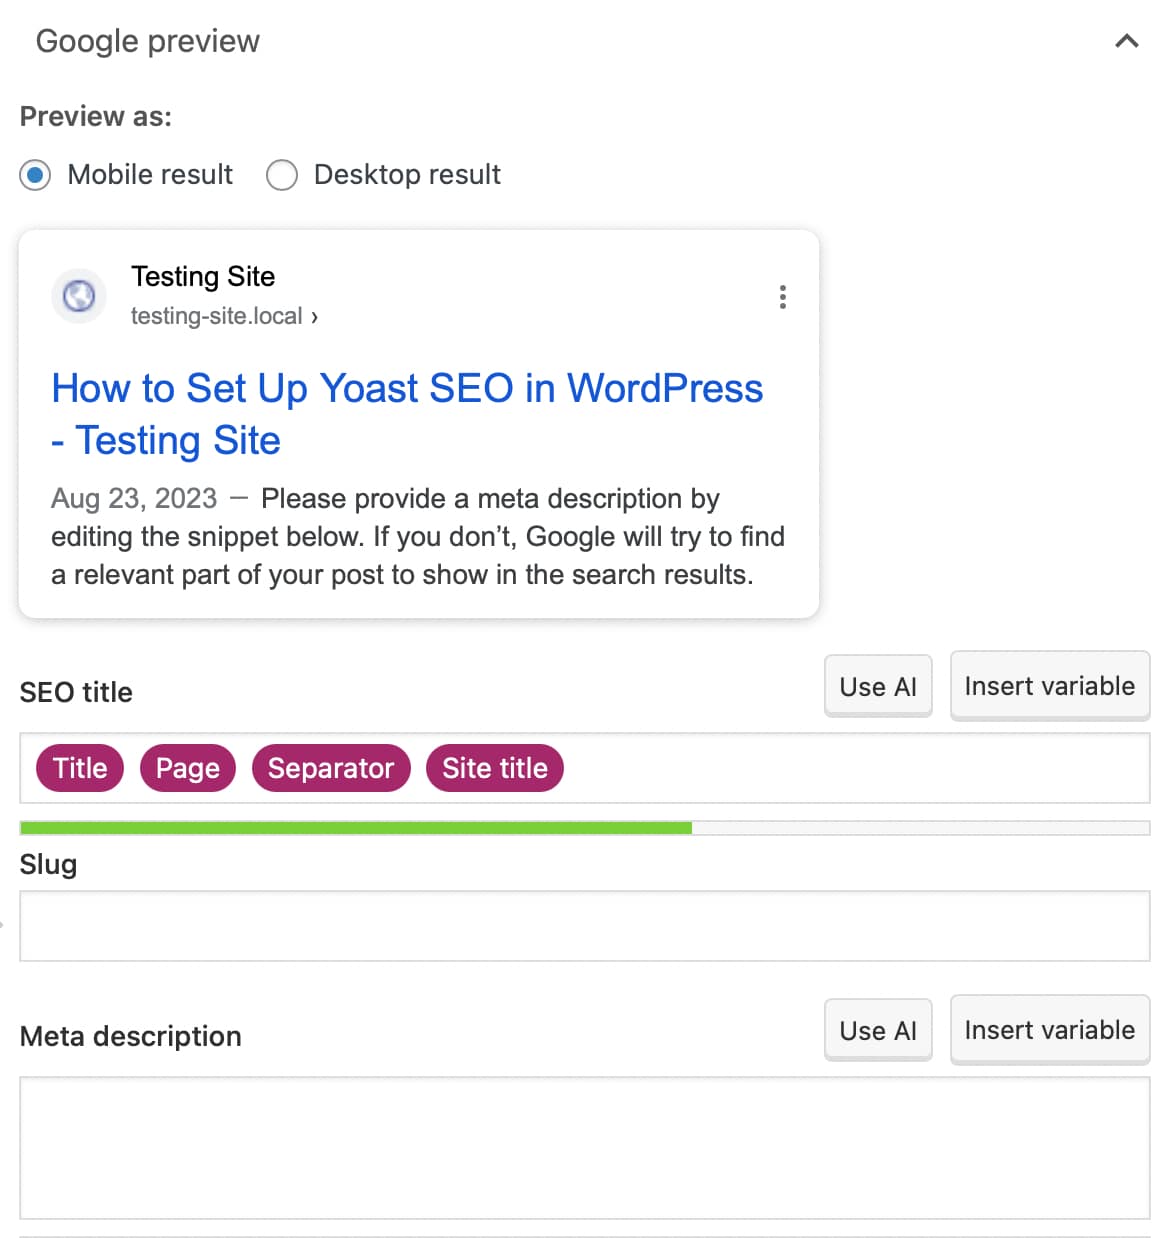Click the chevron next to testing-site.local
The image size is (1176, 1238).
point(315,316)
